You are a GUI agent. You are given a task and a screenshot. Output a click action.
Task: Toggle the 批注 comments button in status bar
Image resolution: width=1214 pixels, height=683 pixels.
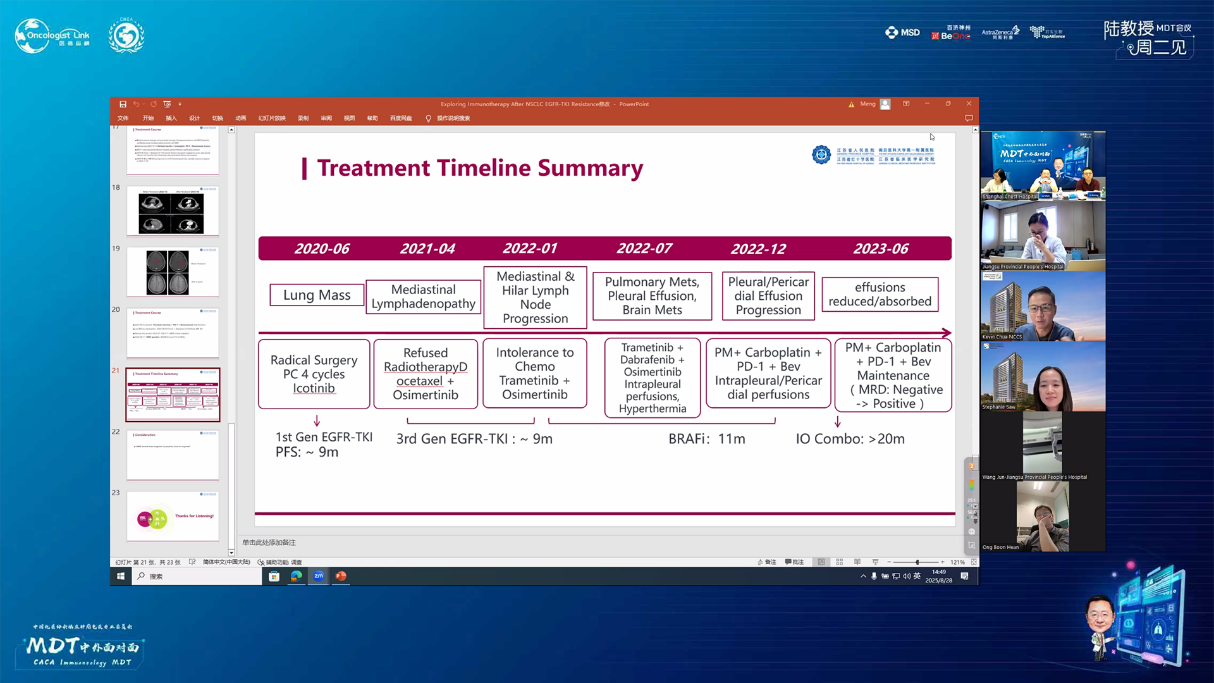795,562
